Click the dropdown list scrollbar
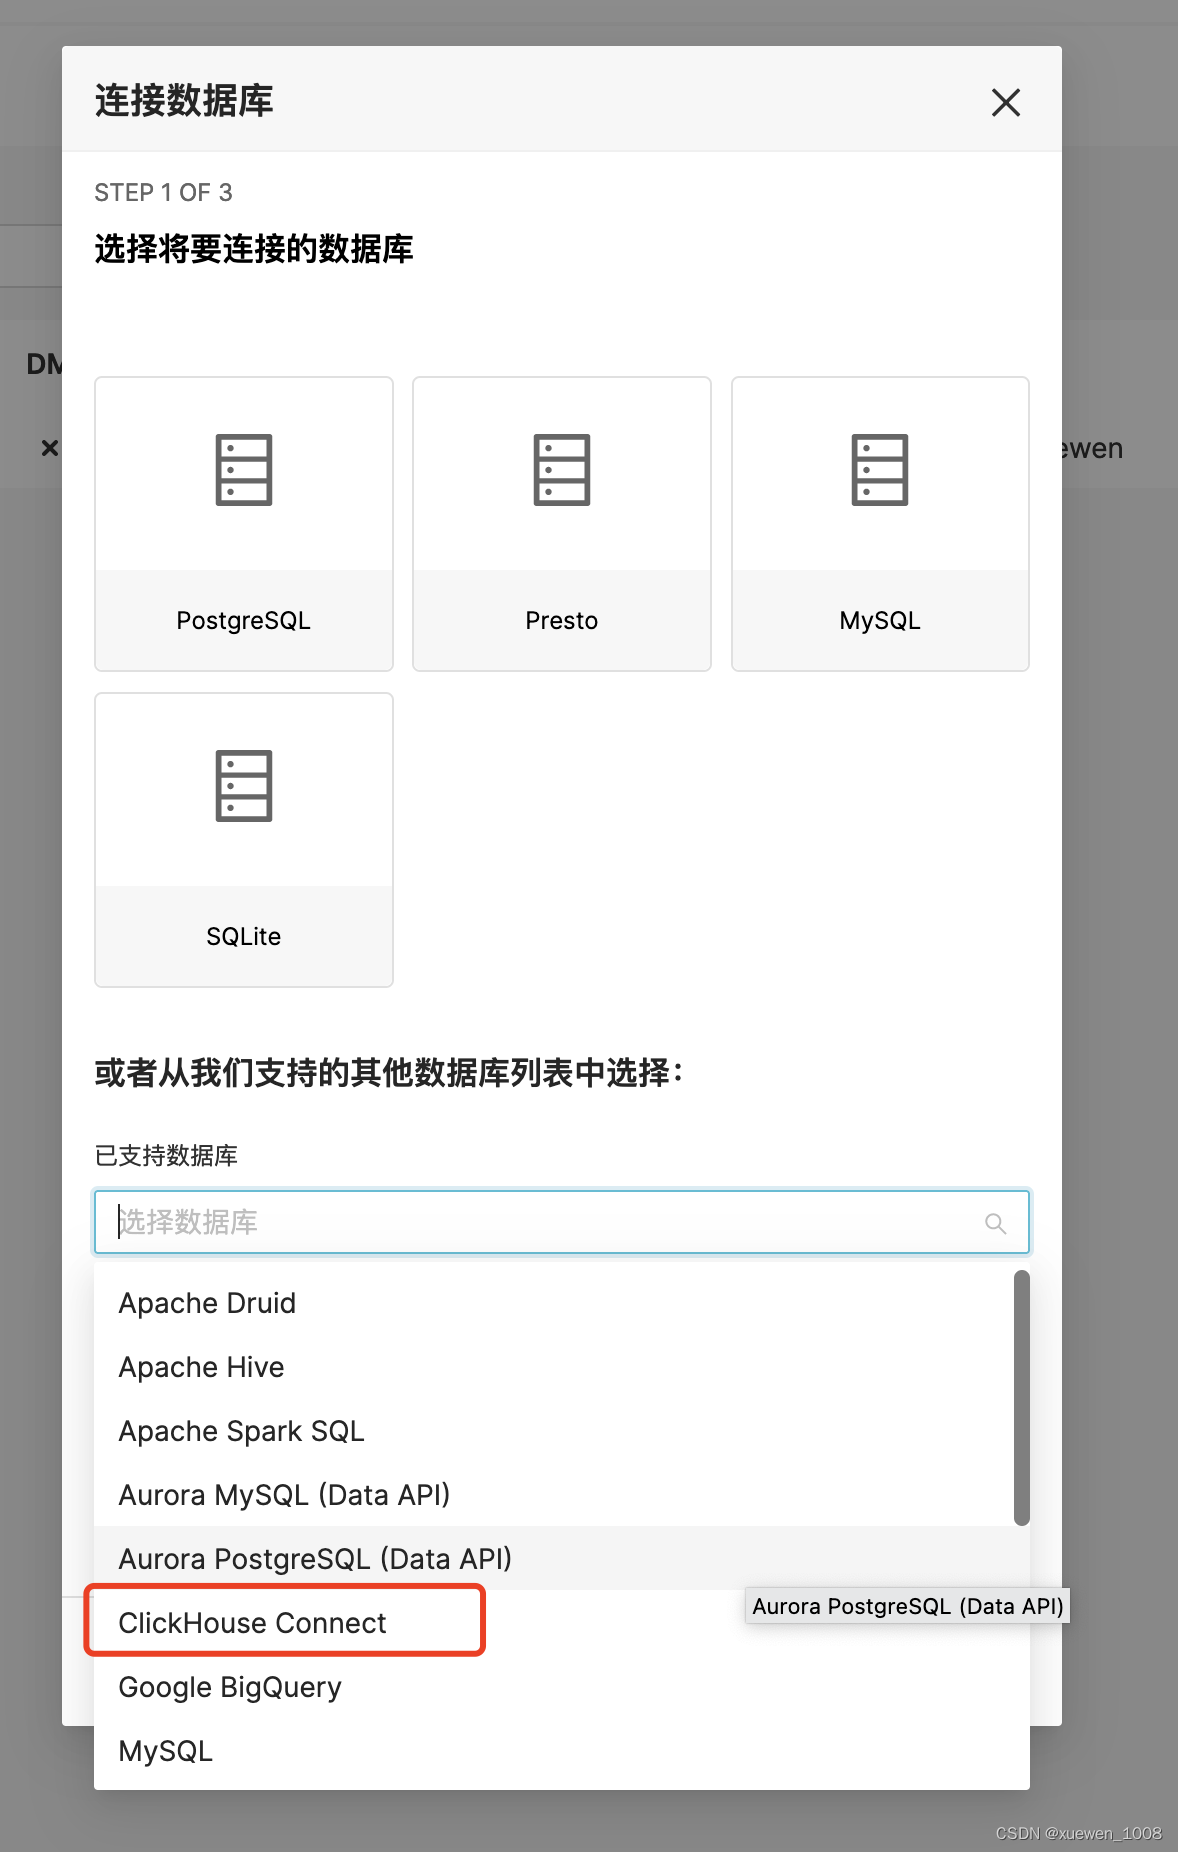Screen dimensions: 1178x1852 (1021, 1398)
